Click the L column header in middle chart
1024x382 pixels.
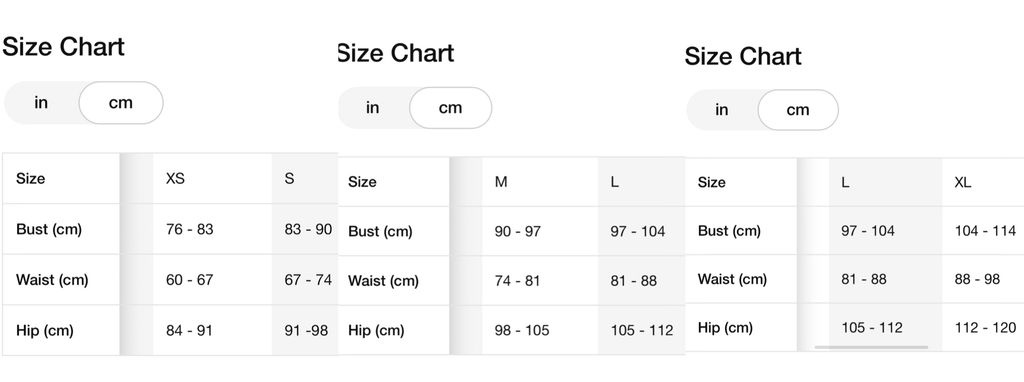point(615,182)
